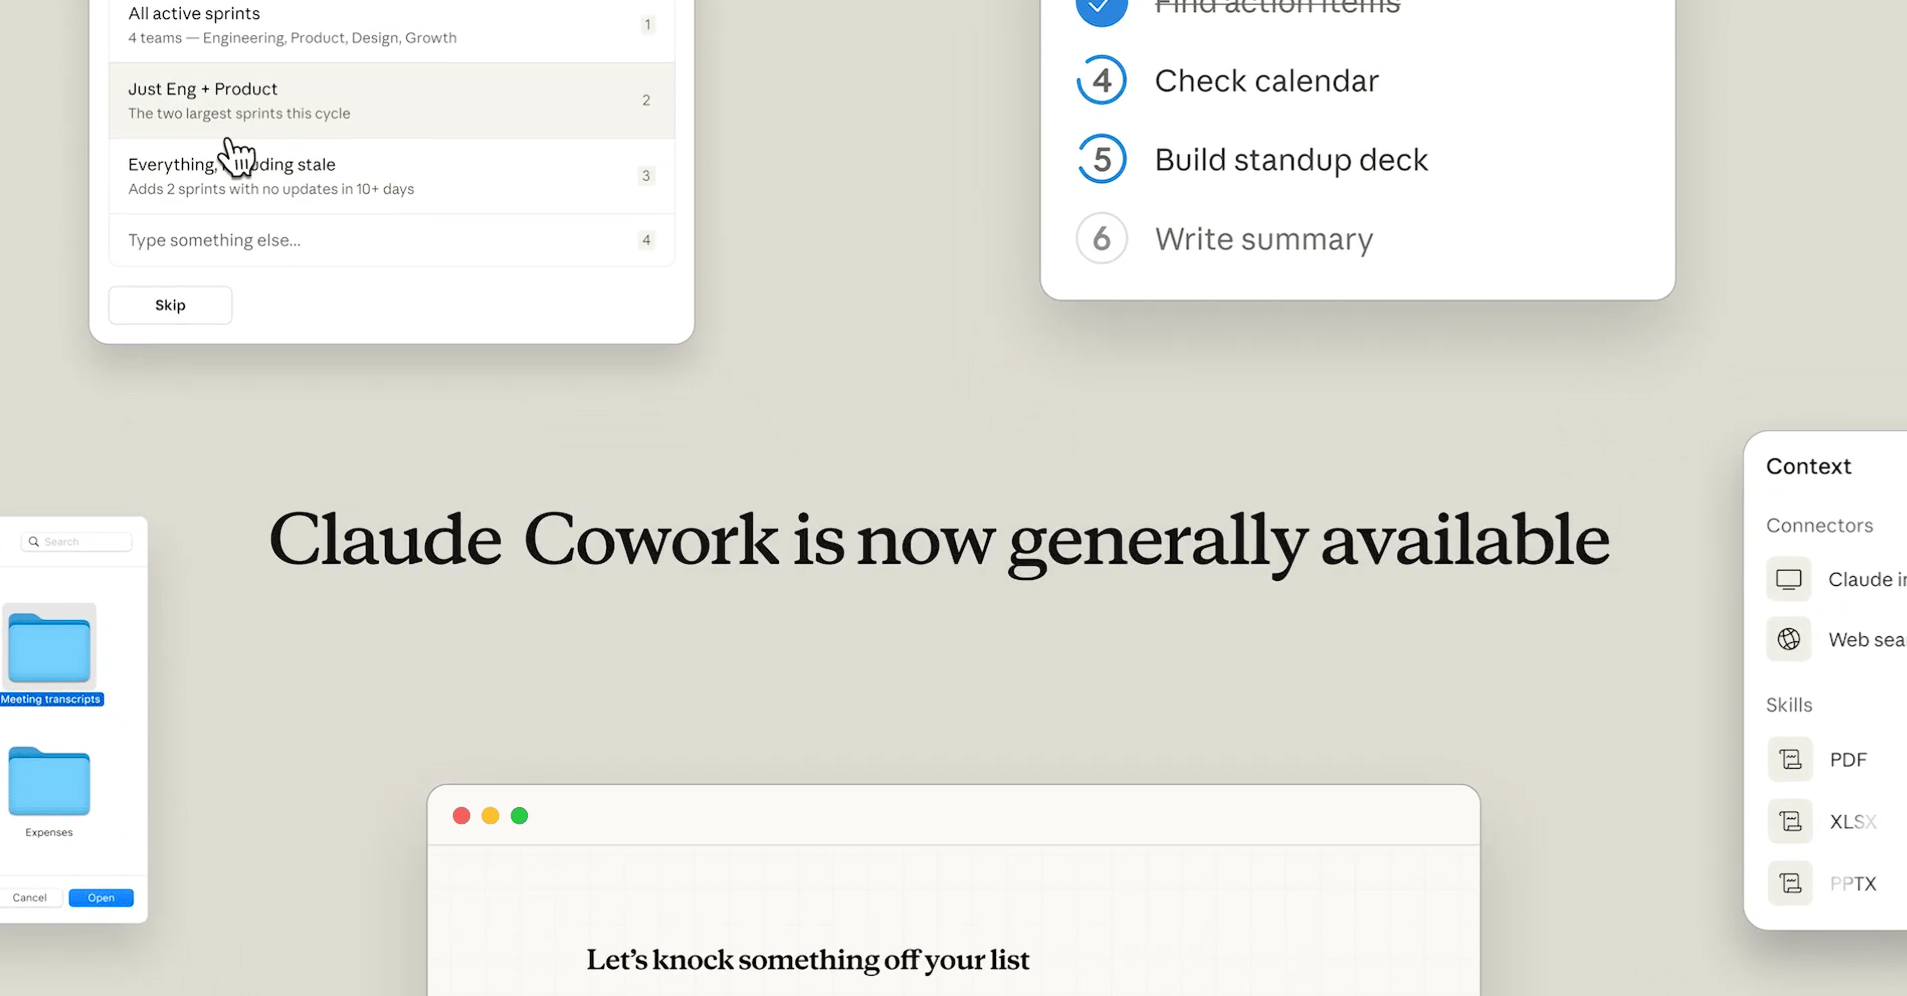Click the 'Context' panel title
This screenshot has width=1907, height=996.
[1808, 466]
